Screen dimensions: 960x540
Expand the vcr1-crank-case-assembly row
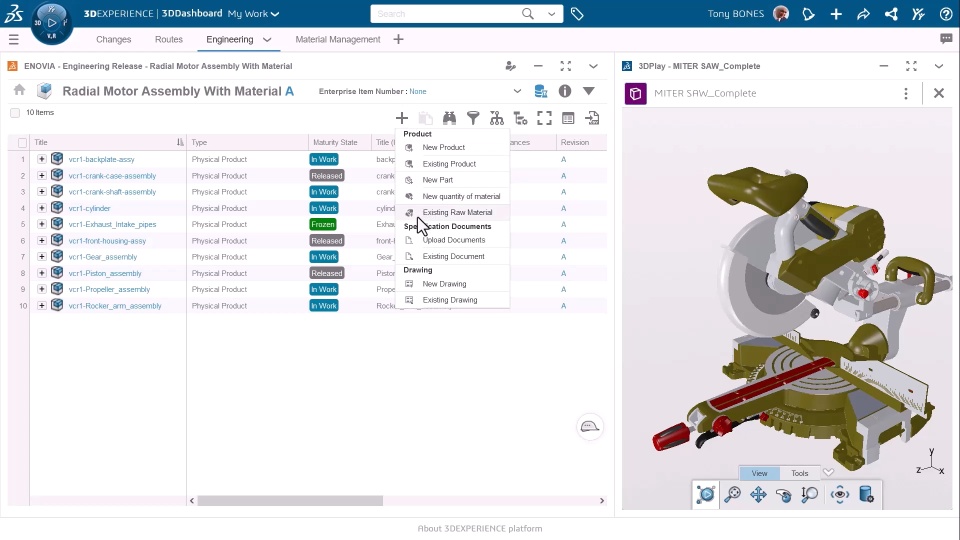(42, 176)
